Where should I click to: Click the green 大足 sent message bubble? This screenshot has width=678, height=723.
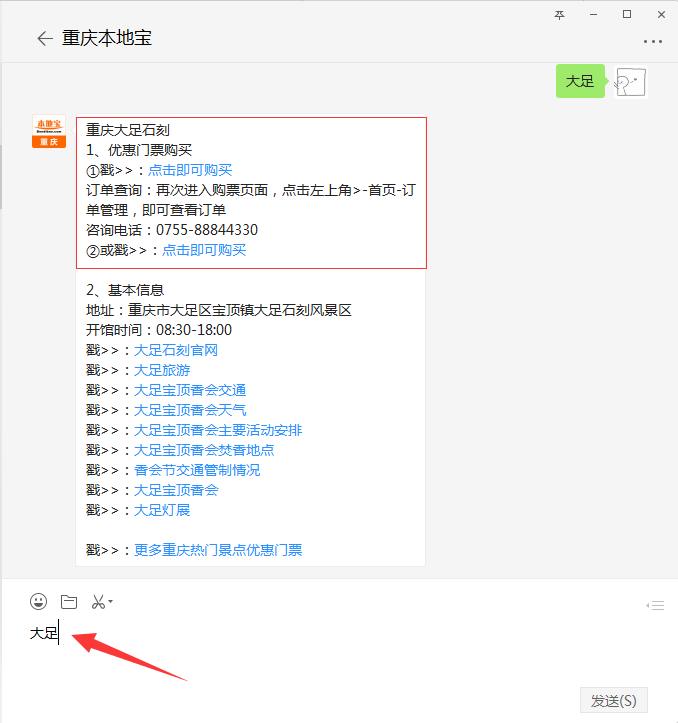[x=580, y=81]
